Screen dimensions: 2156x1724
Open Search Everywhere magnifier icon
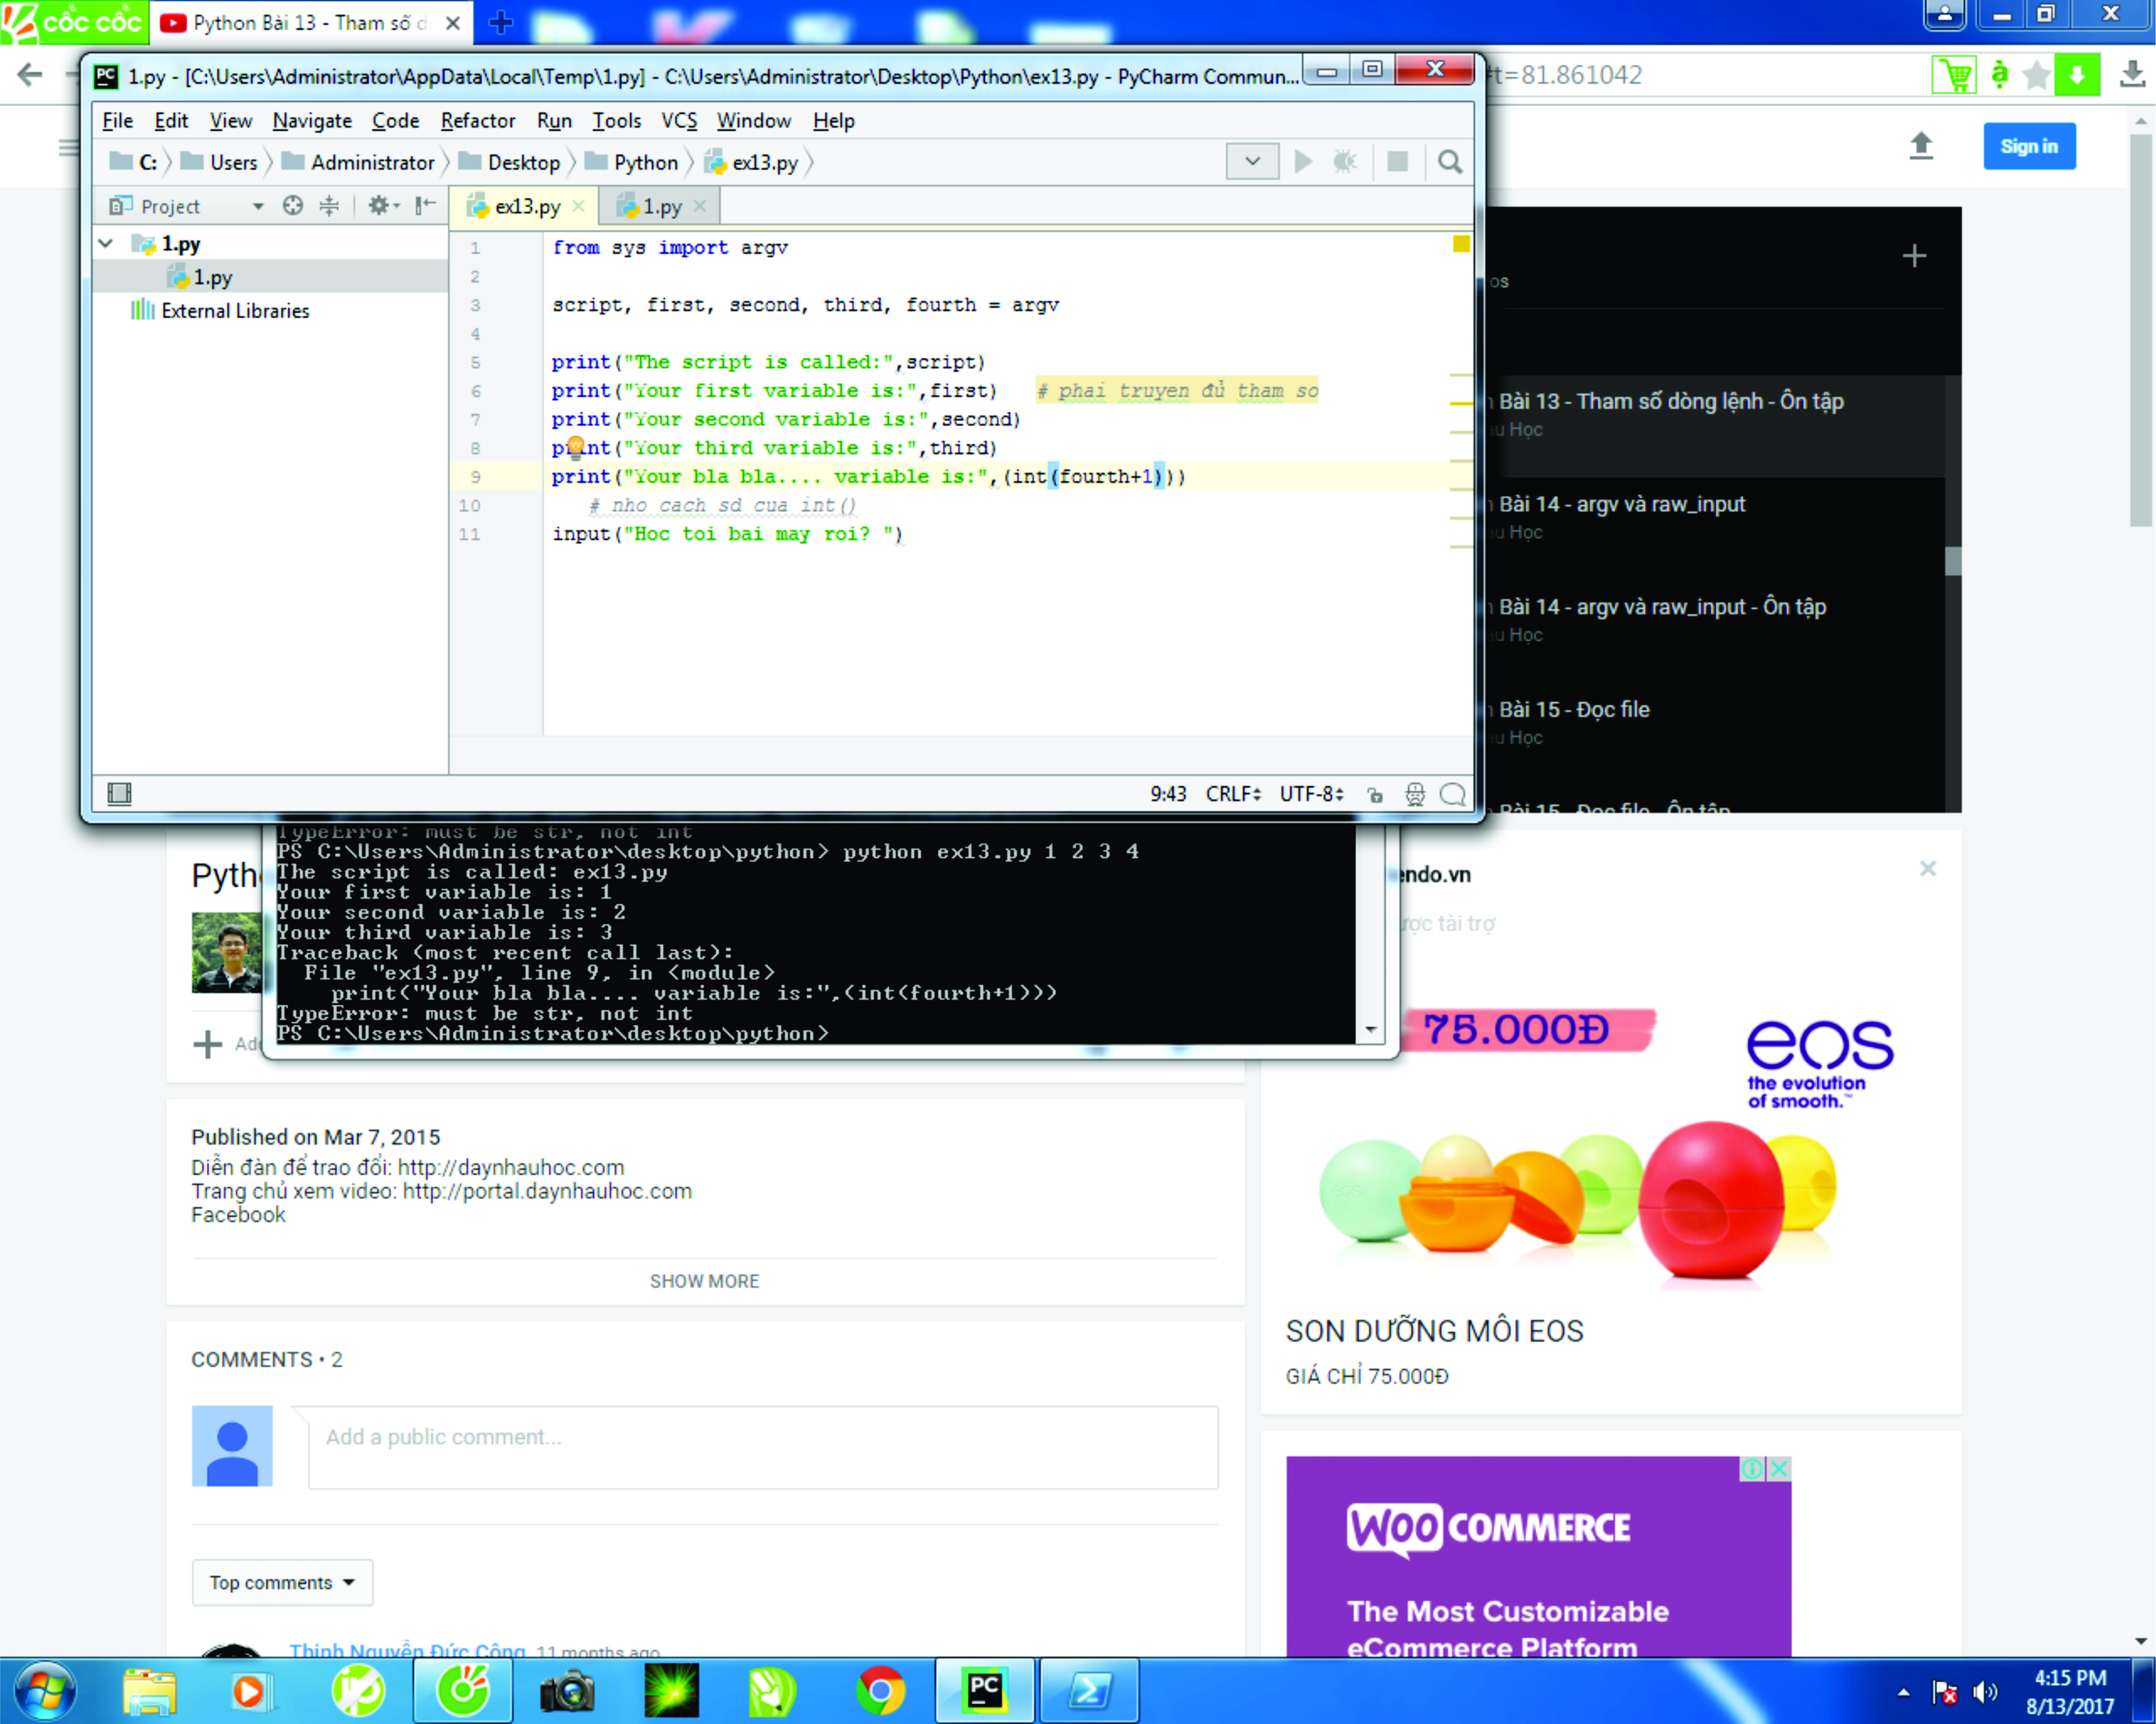pyautogui.click(x=1449, y=161)
